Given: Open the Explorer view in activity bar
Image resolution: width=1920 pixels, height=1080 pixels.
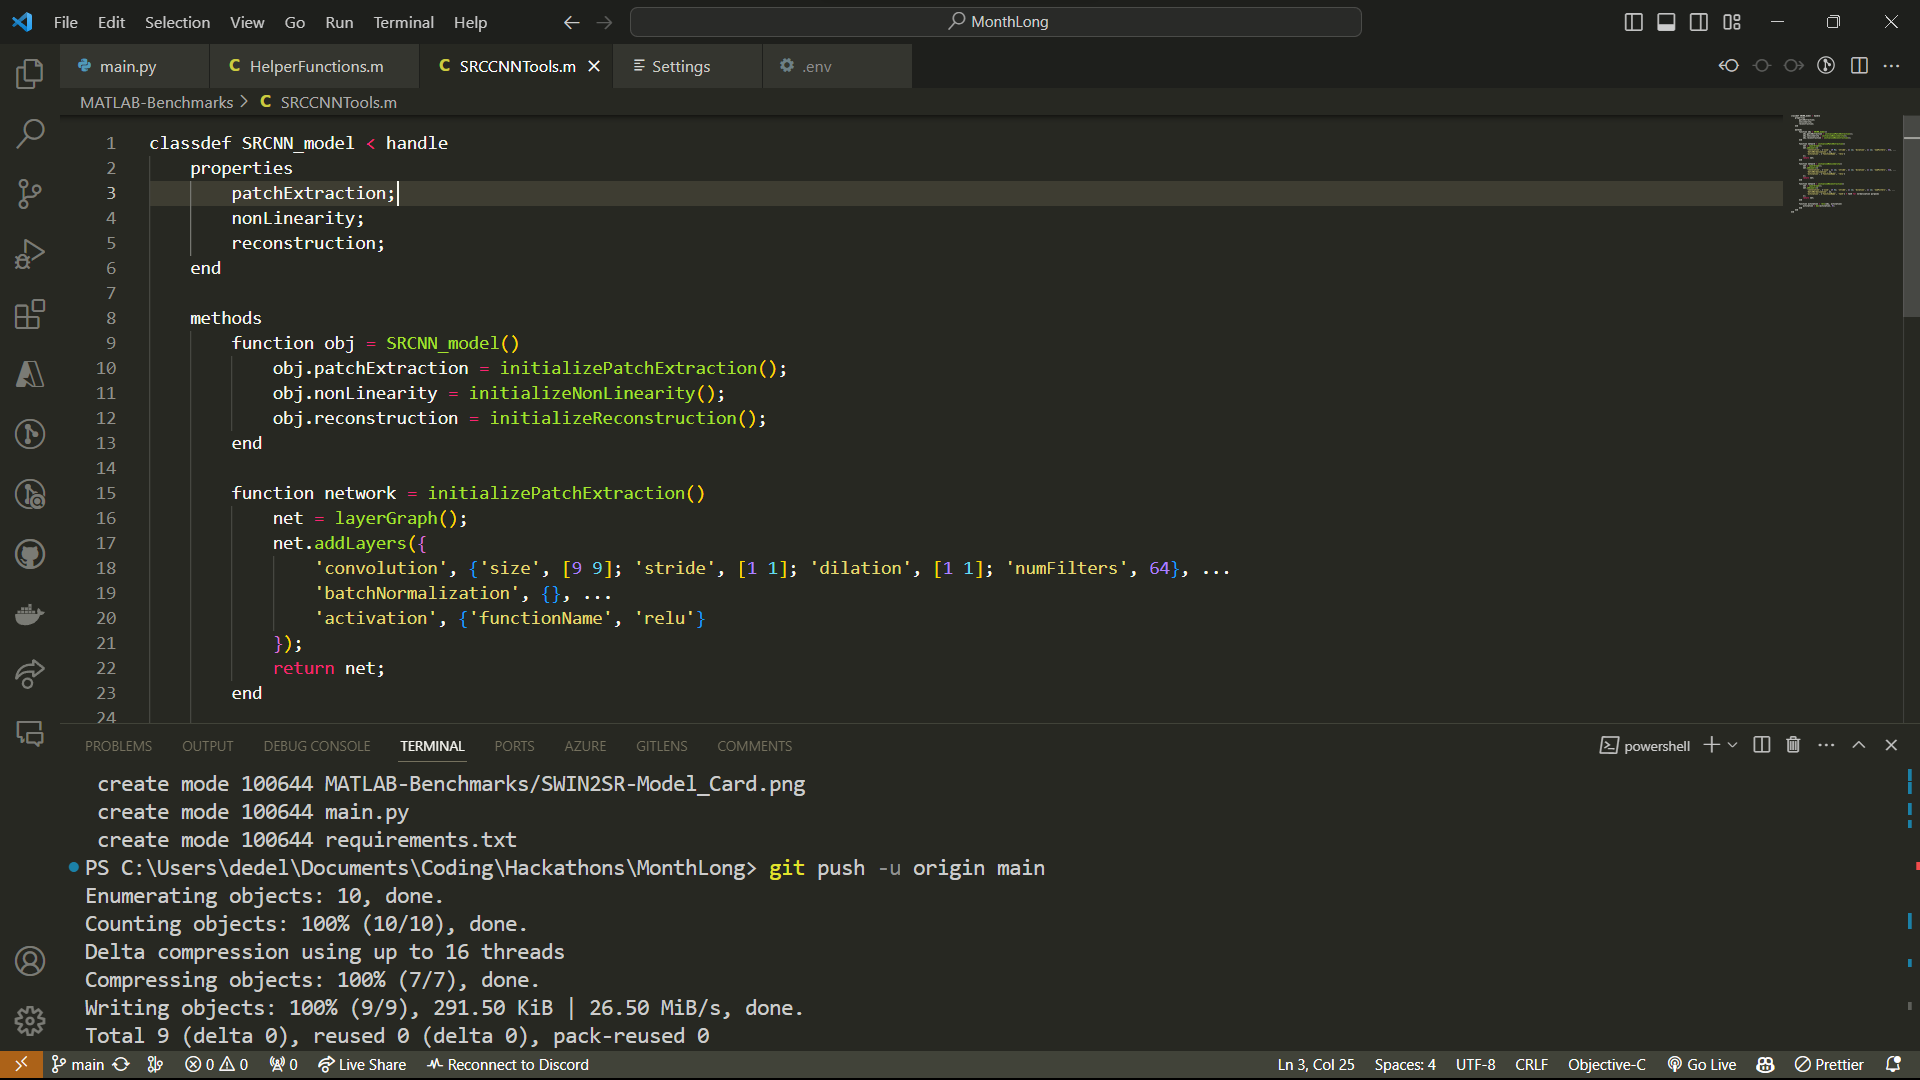Looking at the screenshot, I should pos(30,73).
